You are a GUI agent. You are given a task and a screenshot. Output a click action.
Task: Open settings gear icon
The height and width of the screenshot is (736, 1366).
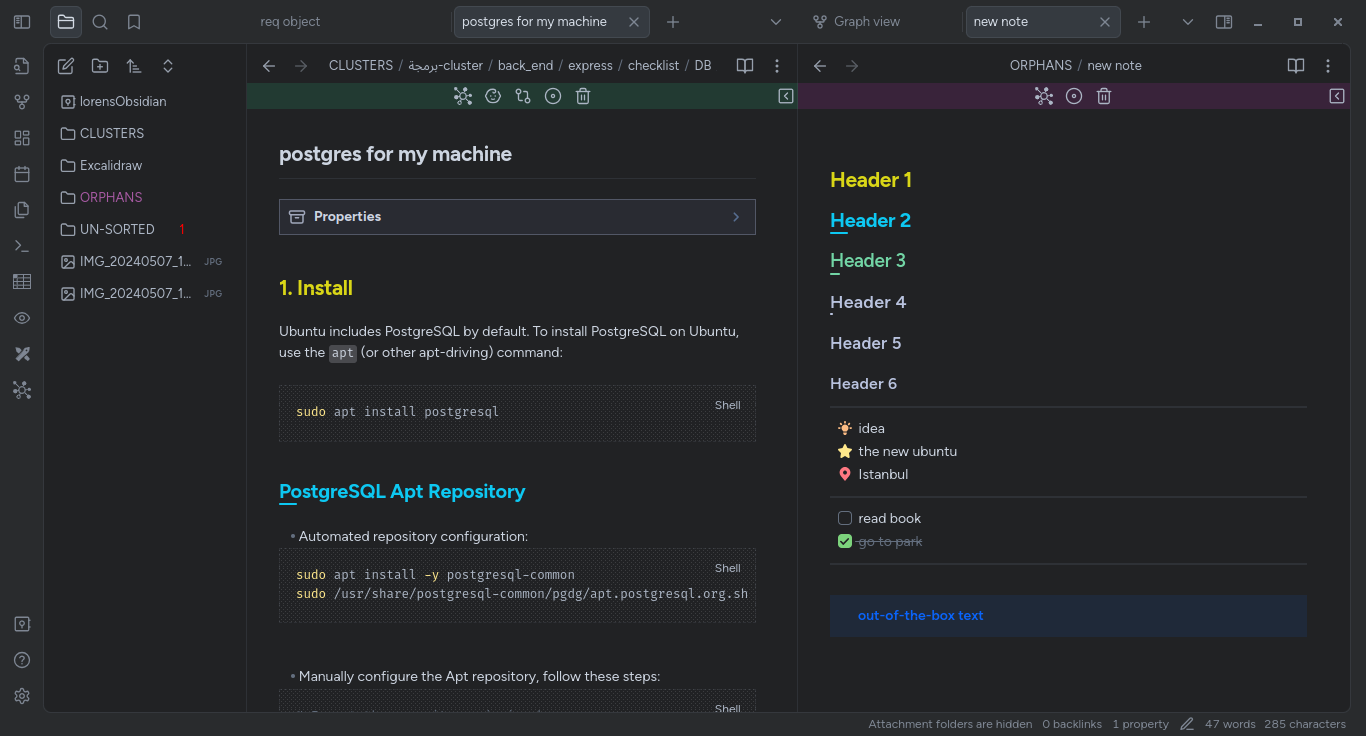[x=22, y=696]
